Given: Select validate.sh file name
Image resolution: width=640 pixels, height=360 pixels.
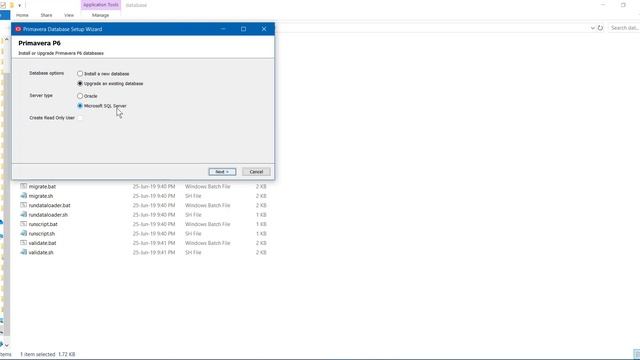Looking at the screenshot, I should click(x=41, y=252).
